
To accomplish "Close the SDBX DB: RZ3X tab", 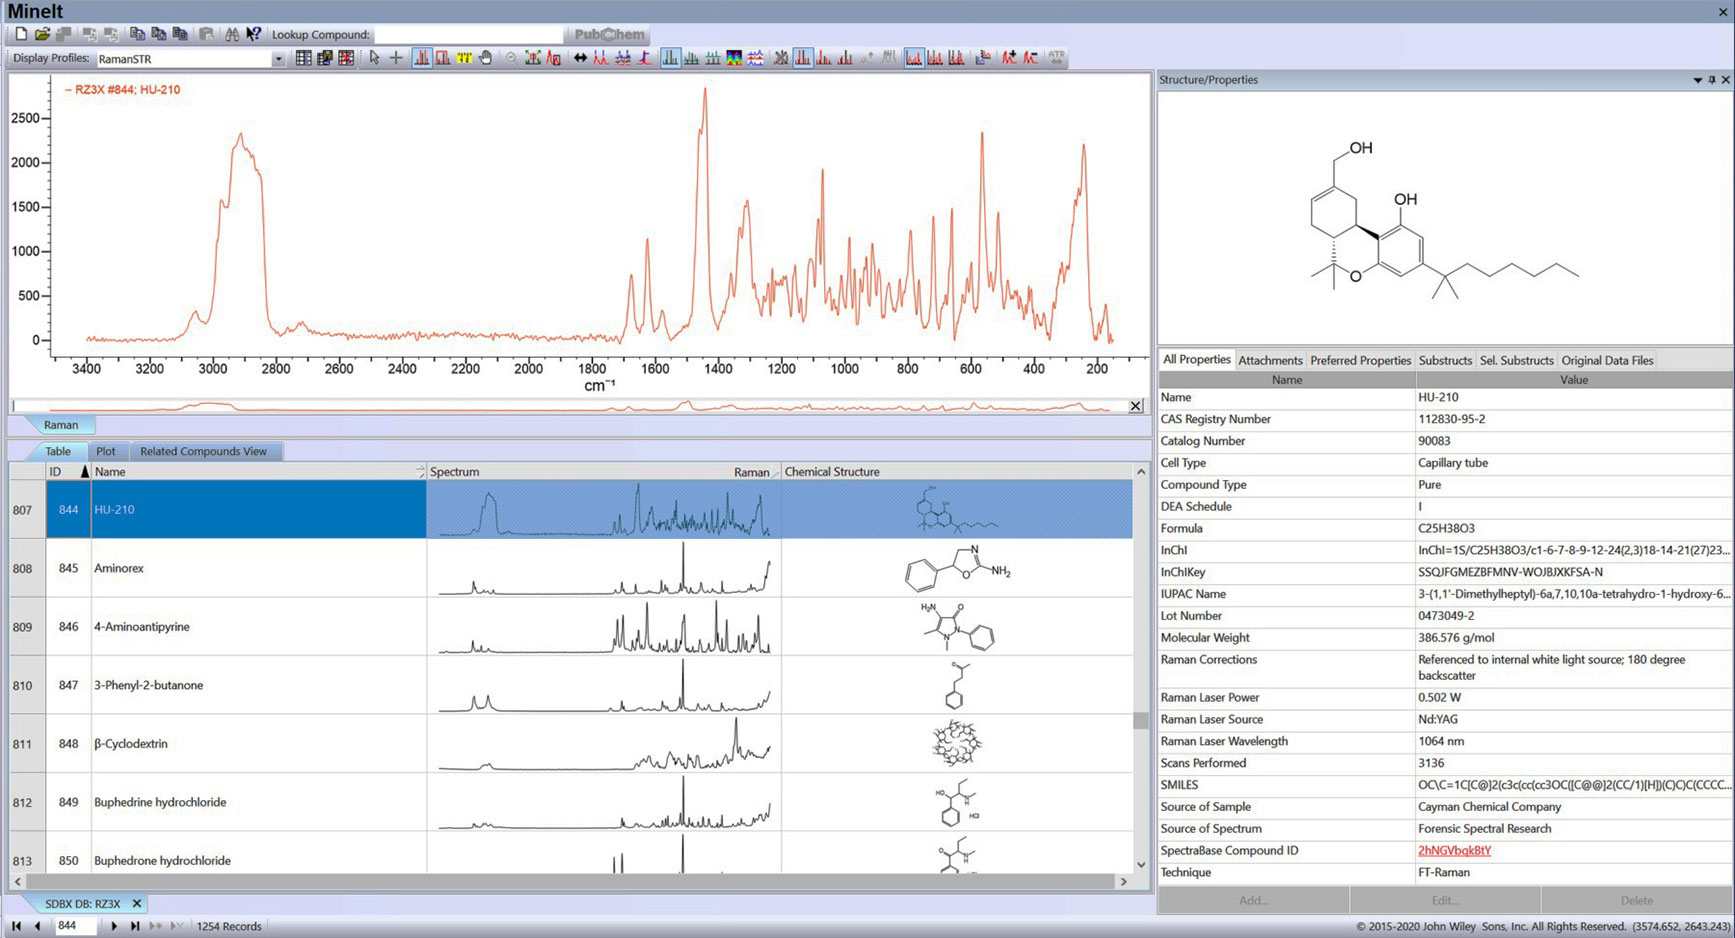I will (x=137, y=904).
